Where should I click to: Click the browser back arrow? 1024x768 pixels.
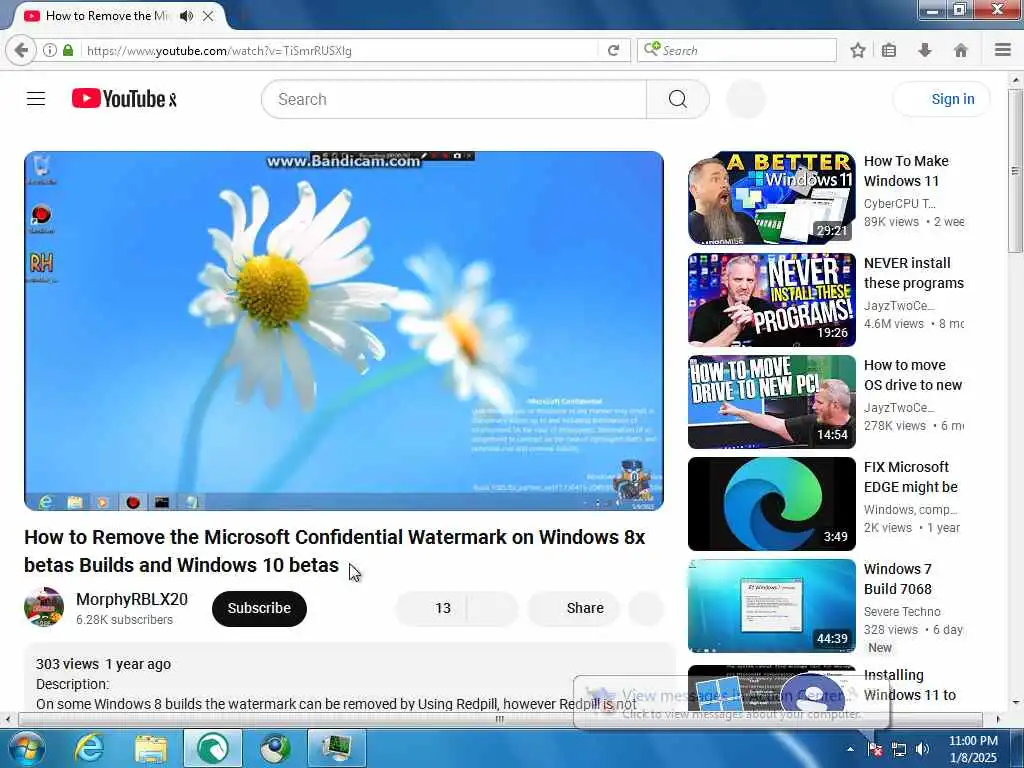[x=21, y=50]
